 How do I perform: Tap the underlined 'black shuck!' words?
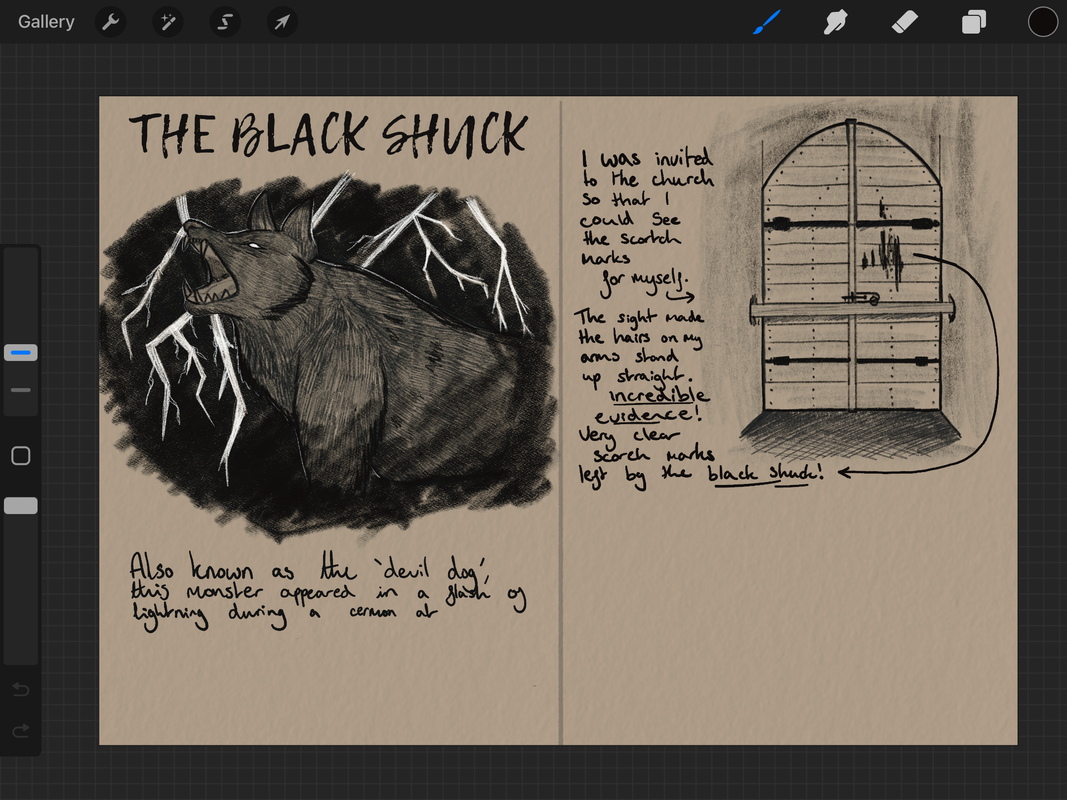point(765,474)
